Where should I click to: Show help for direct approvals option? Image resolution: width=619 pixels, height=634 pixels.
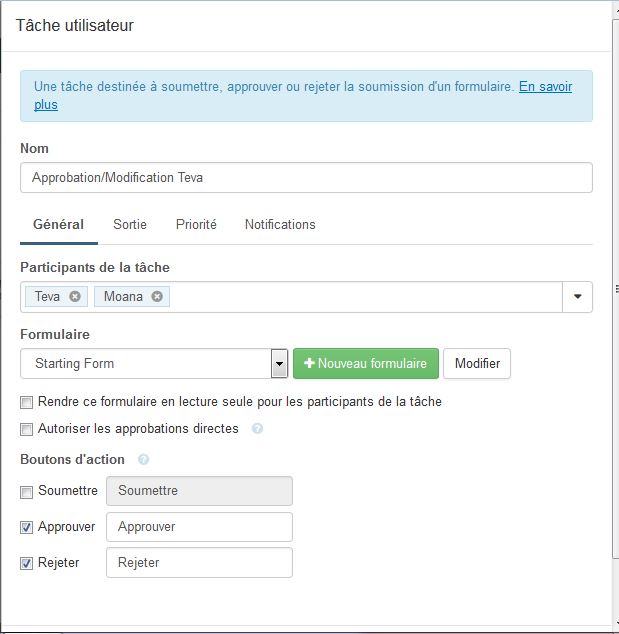pos(258,429)
